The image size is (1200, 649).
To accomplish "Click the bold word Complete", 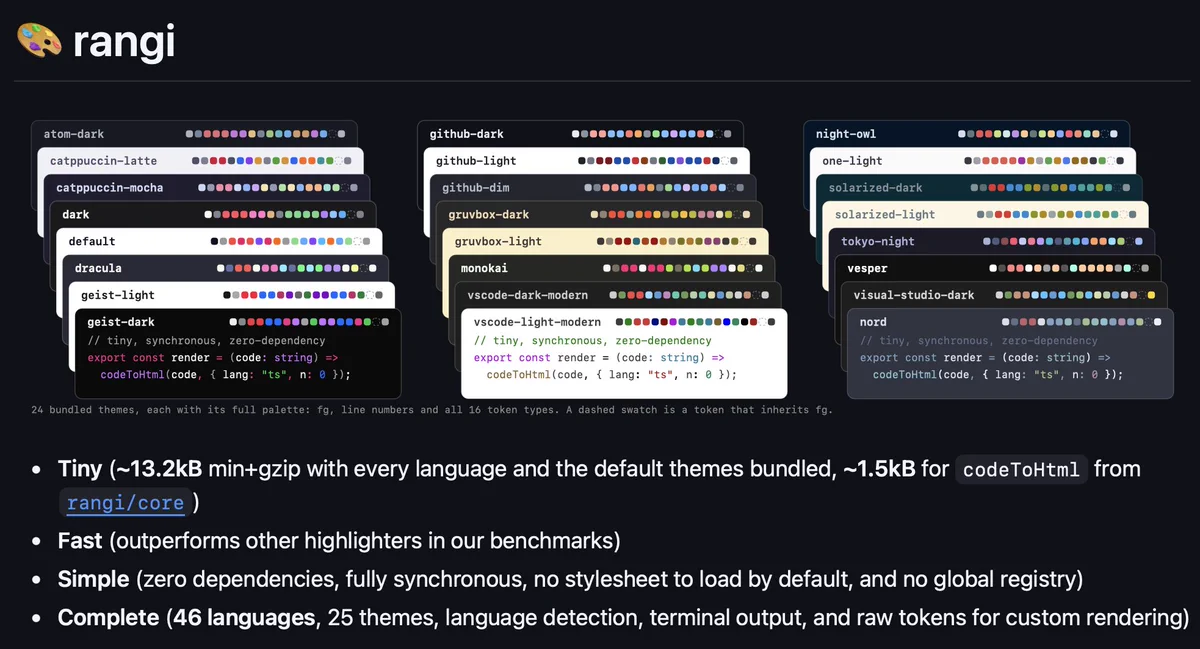I will point(108,618).
